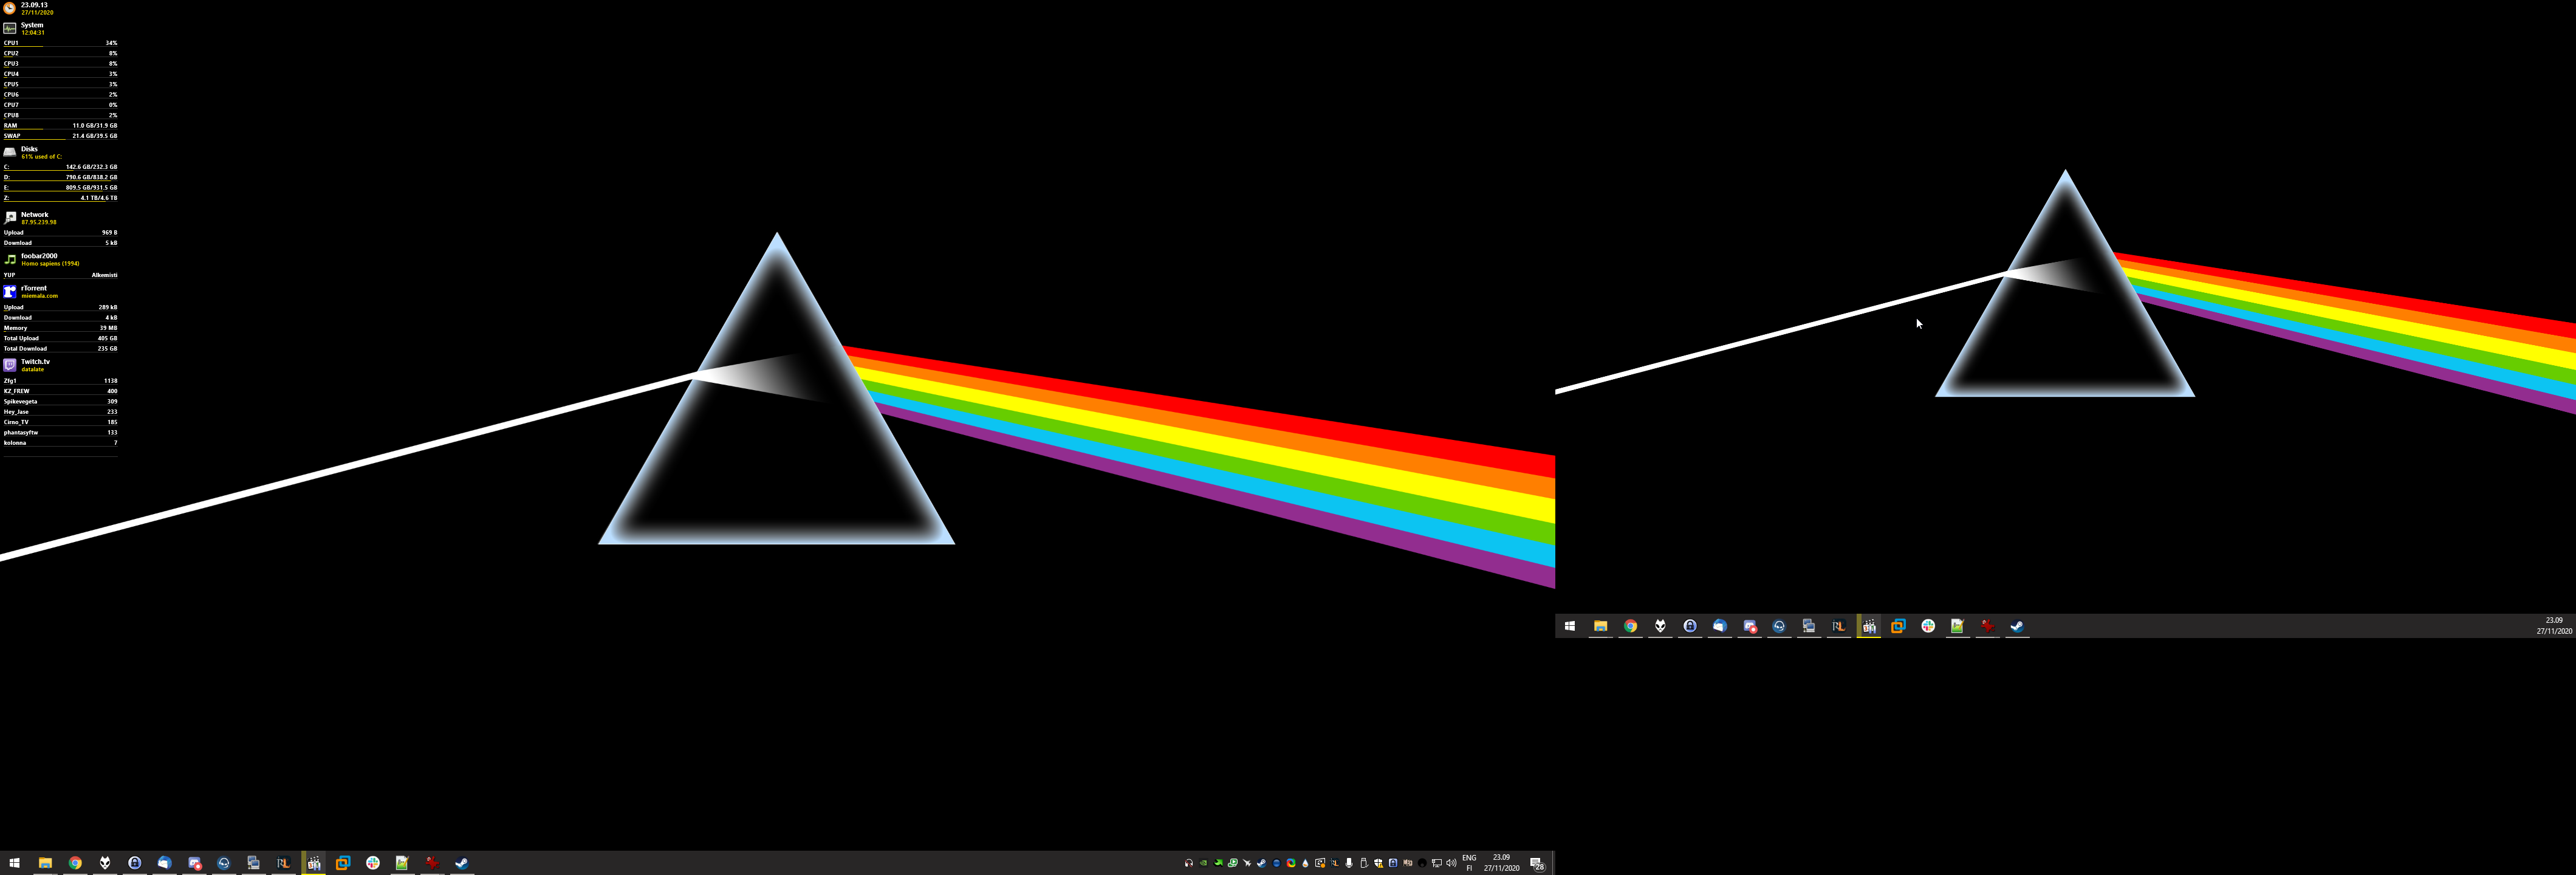
Task: Open Windows Security shield with warning badge
Action: click(1379, 863)
